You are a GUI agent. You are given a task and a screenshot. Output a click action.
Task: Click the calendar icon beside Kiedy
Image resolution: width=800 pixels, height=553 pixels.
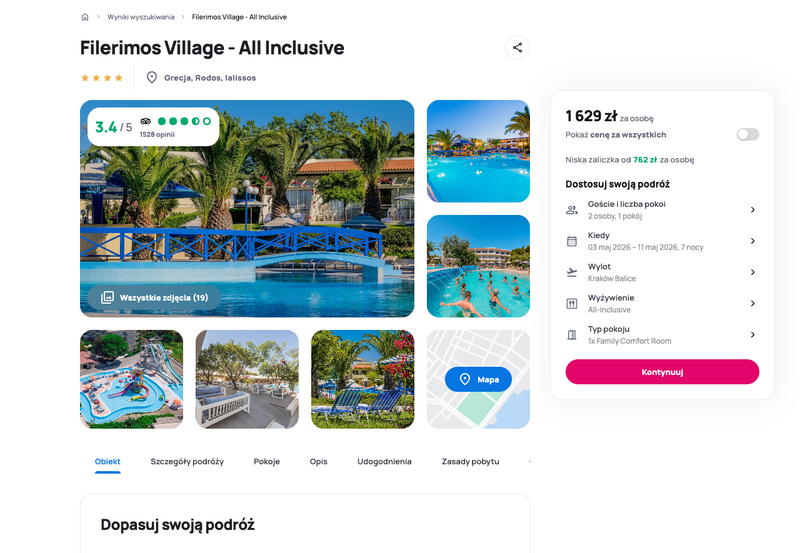tap(572, 241)
